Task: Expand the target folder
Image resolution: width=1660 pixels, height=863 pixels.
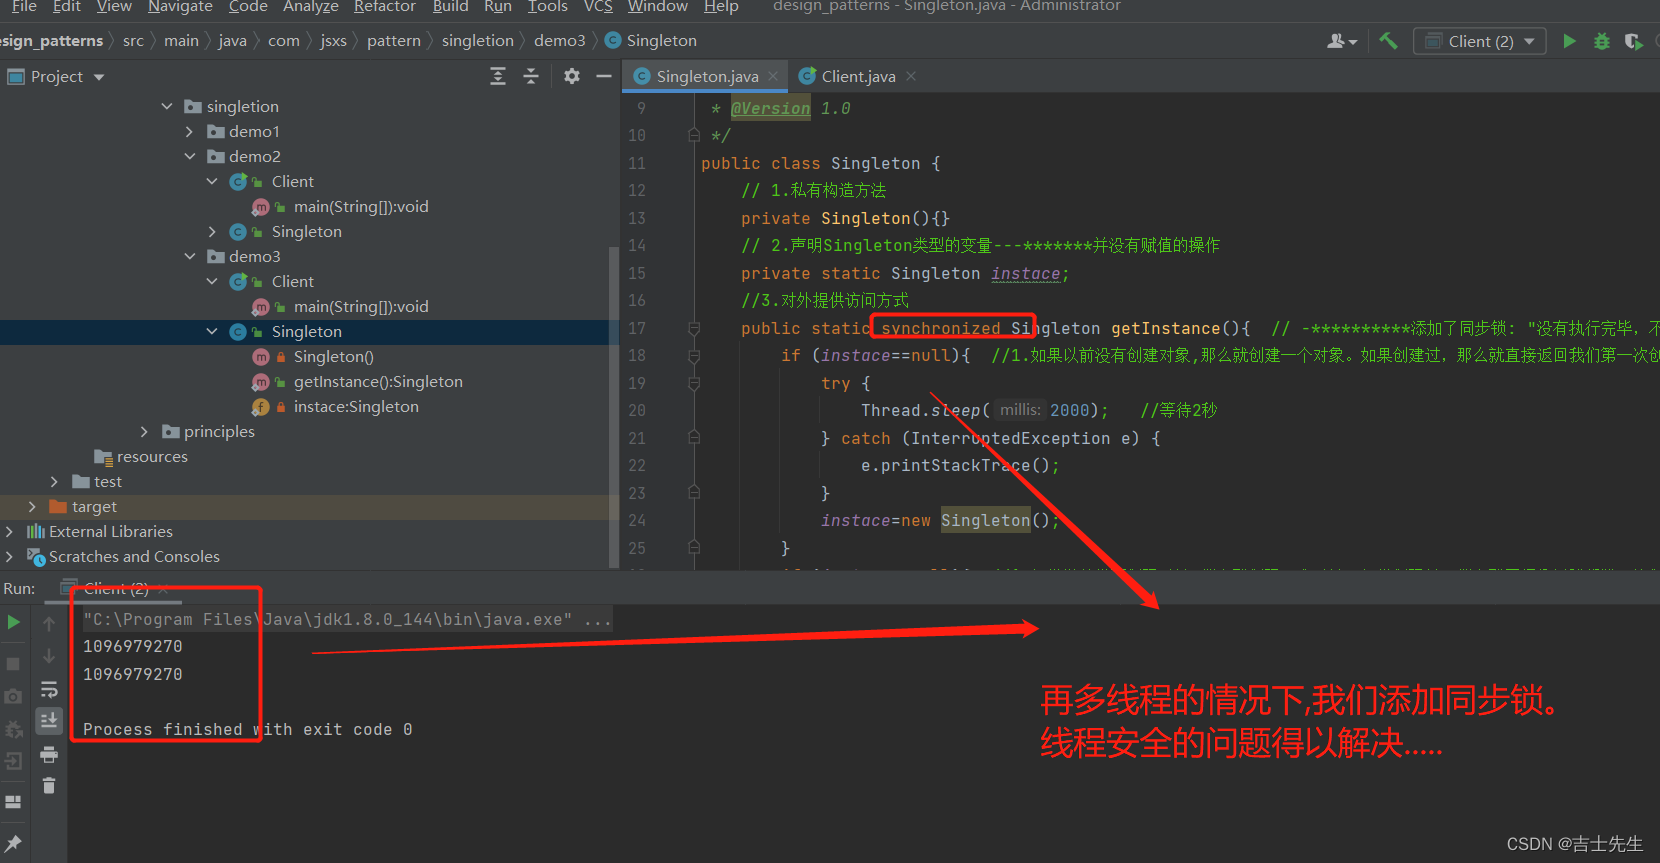Action: click(32, 506)
